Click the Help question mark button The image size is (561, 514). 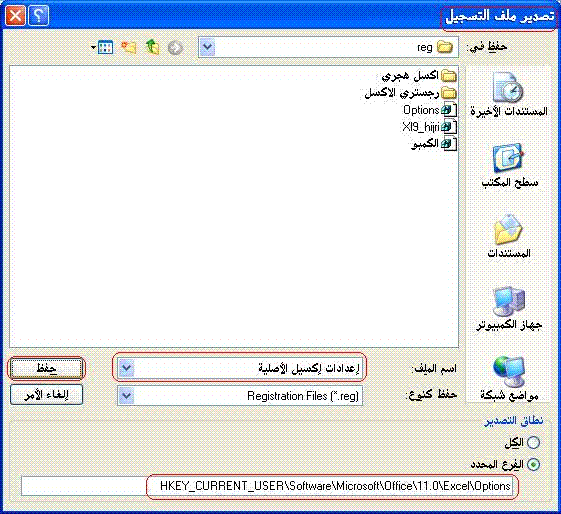(38, 16)
